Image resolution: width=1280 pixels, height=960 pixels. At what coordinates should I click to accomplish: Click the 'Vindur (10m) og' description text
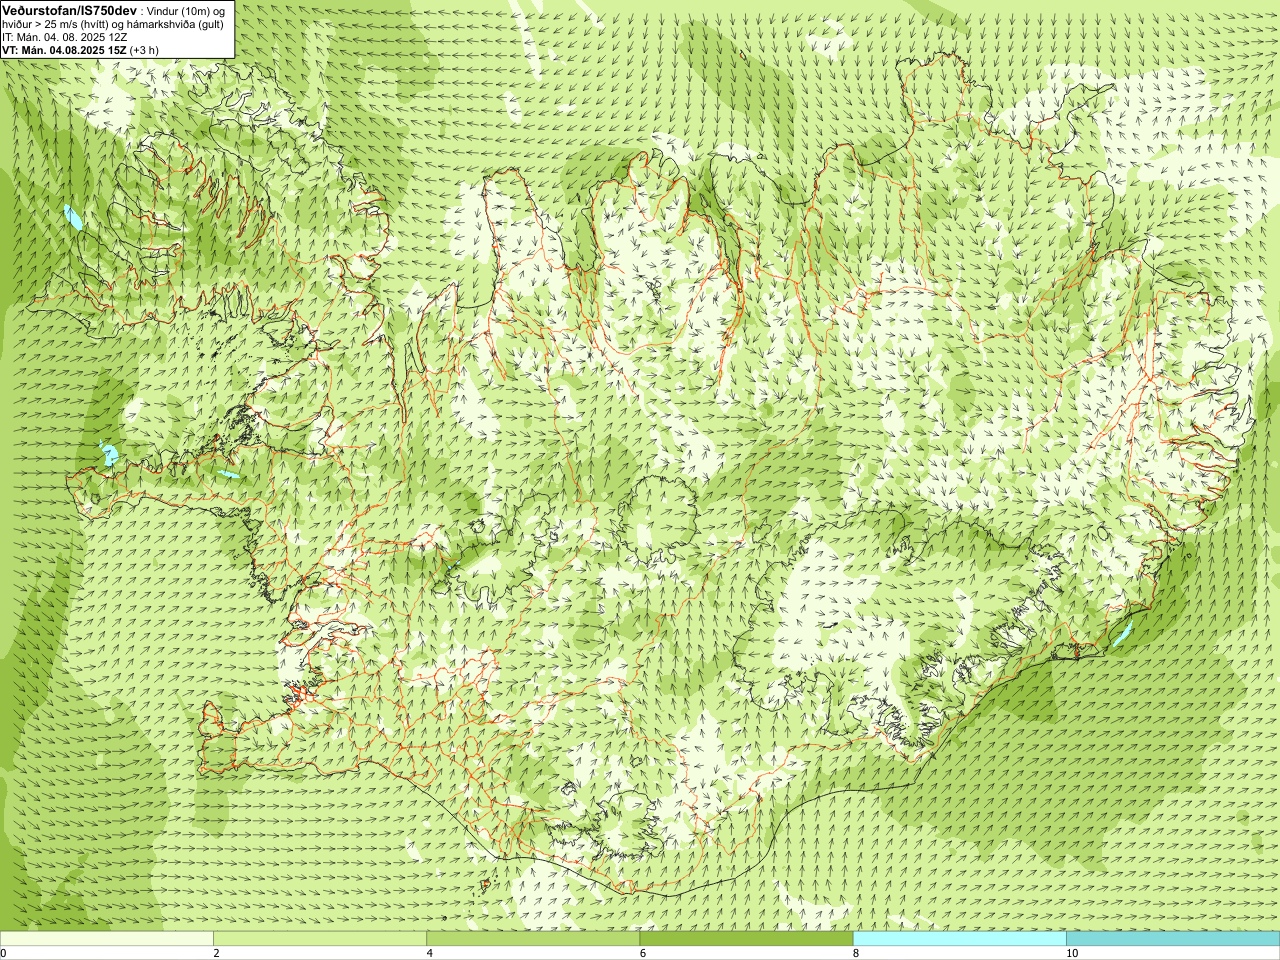[x=187, y=10]
